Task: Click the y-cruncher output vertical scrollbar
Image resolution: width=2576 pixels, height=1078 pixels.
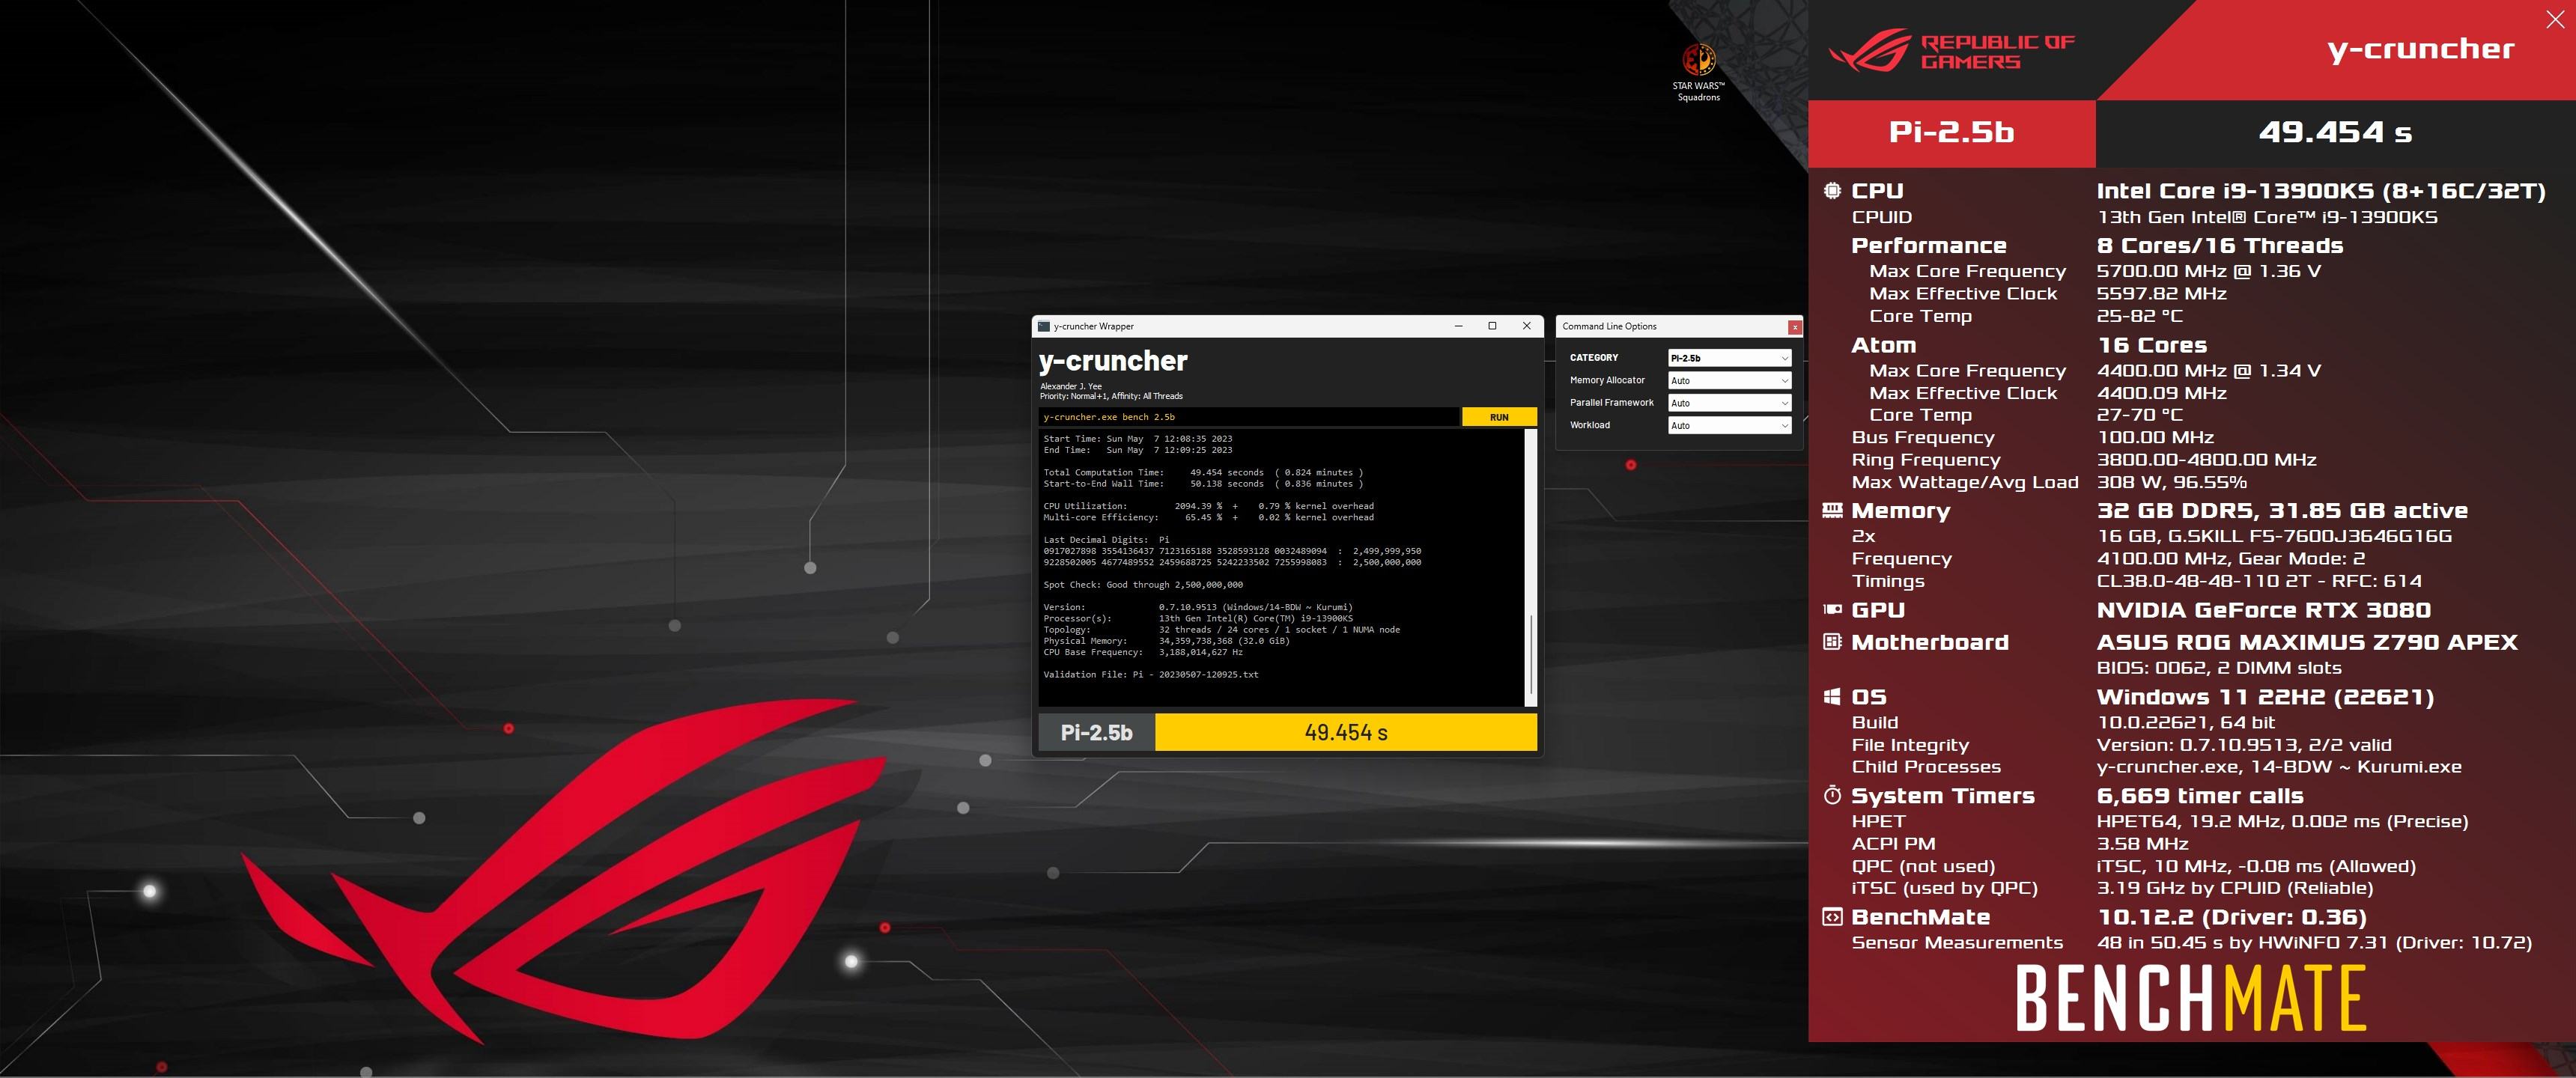Action: tap(1530, 567)
